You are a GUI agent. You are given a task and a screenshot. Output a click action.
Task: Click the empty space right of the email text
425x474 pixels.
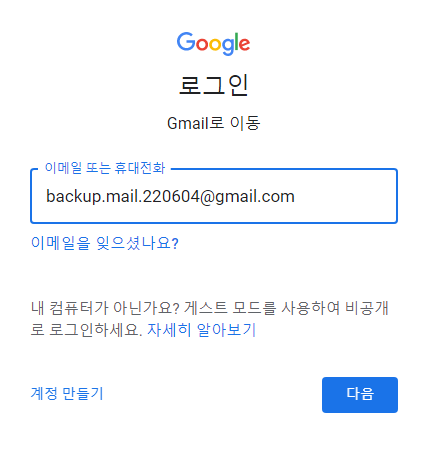(x=345, y=196)
